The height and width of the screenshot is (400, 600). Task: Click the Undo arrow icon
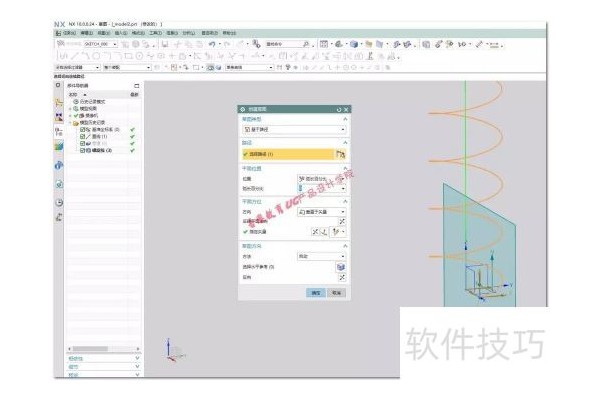click(x=212, y=44)
